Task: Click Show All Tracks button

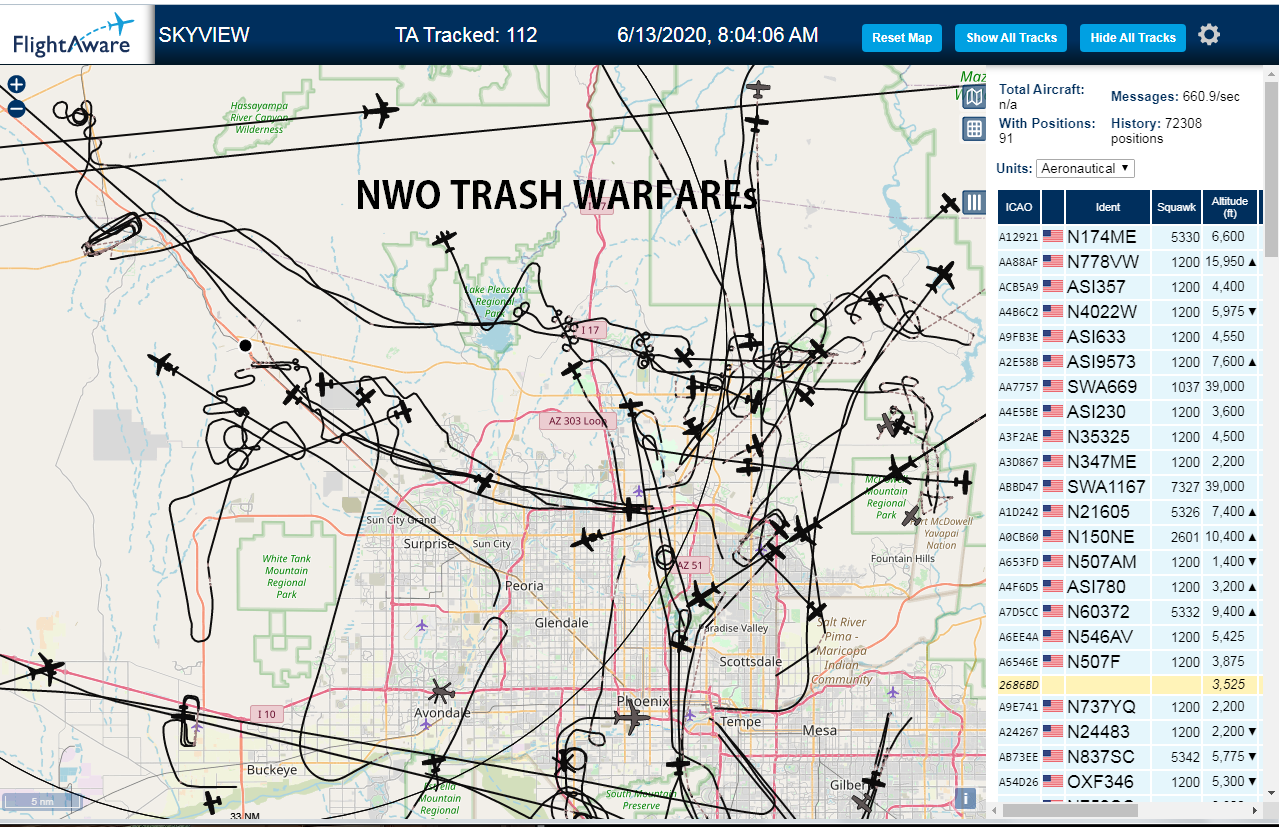Action: [1011, 38]
